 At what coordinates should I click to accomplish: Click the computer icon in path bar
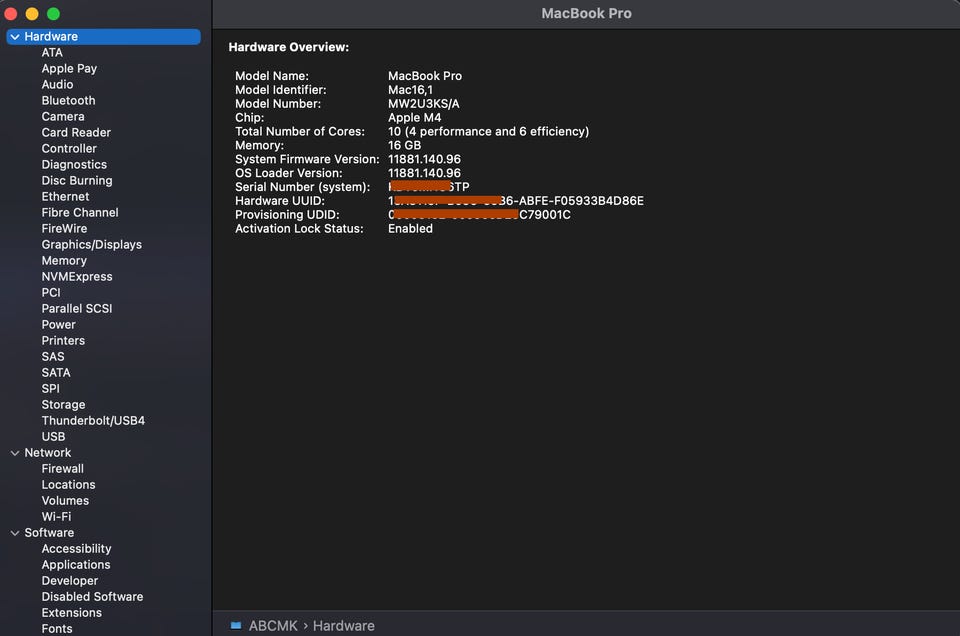pos(236,626)
